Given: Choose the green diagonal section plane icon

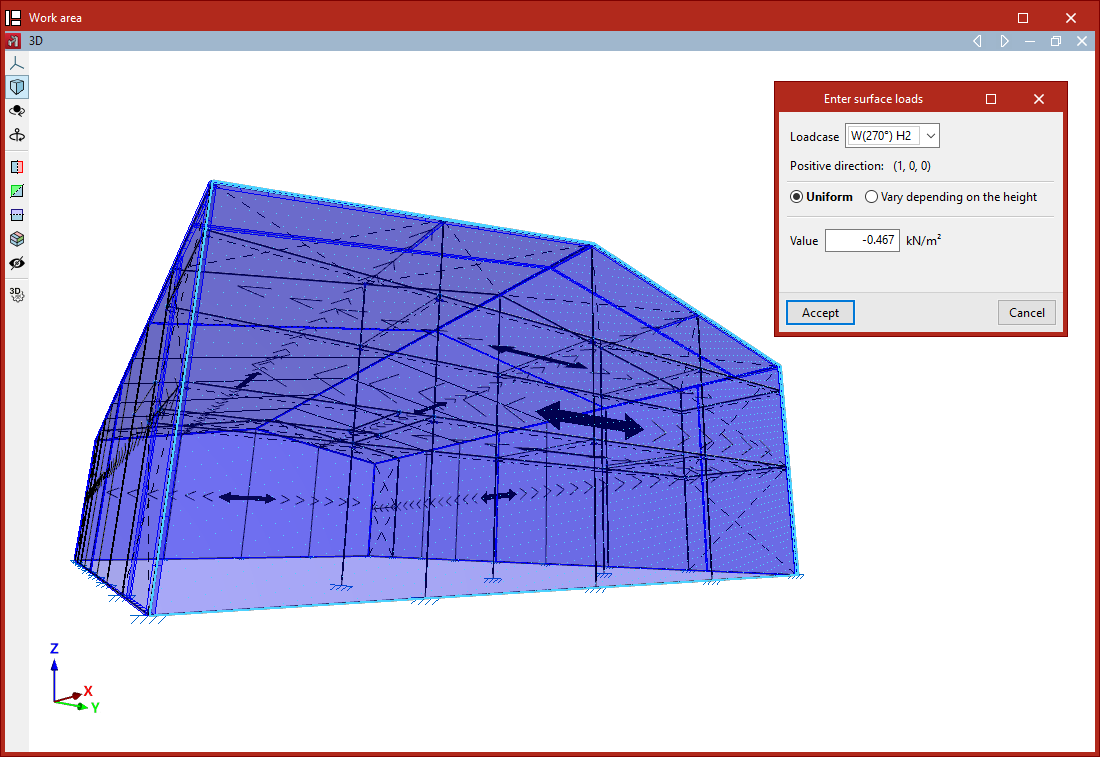Looking at the screenshot, I should tap(17, 191).
